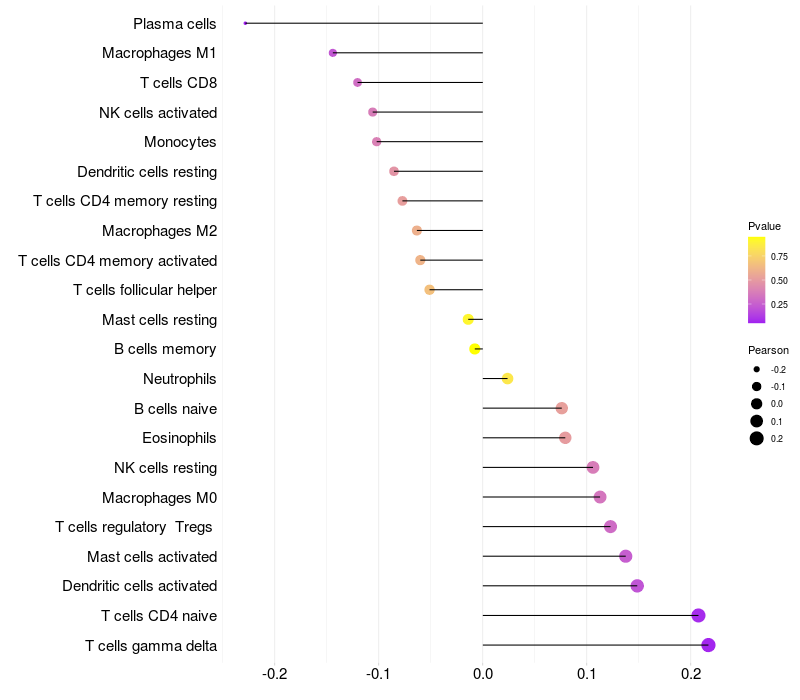Screen dimensions: 800x700
Task: Click the Monocytes axis label
Action: tap(180, 142)
